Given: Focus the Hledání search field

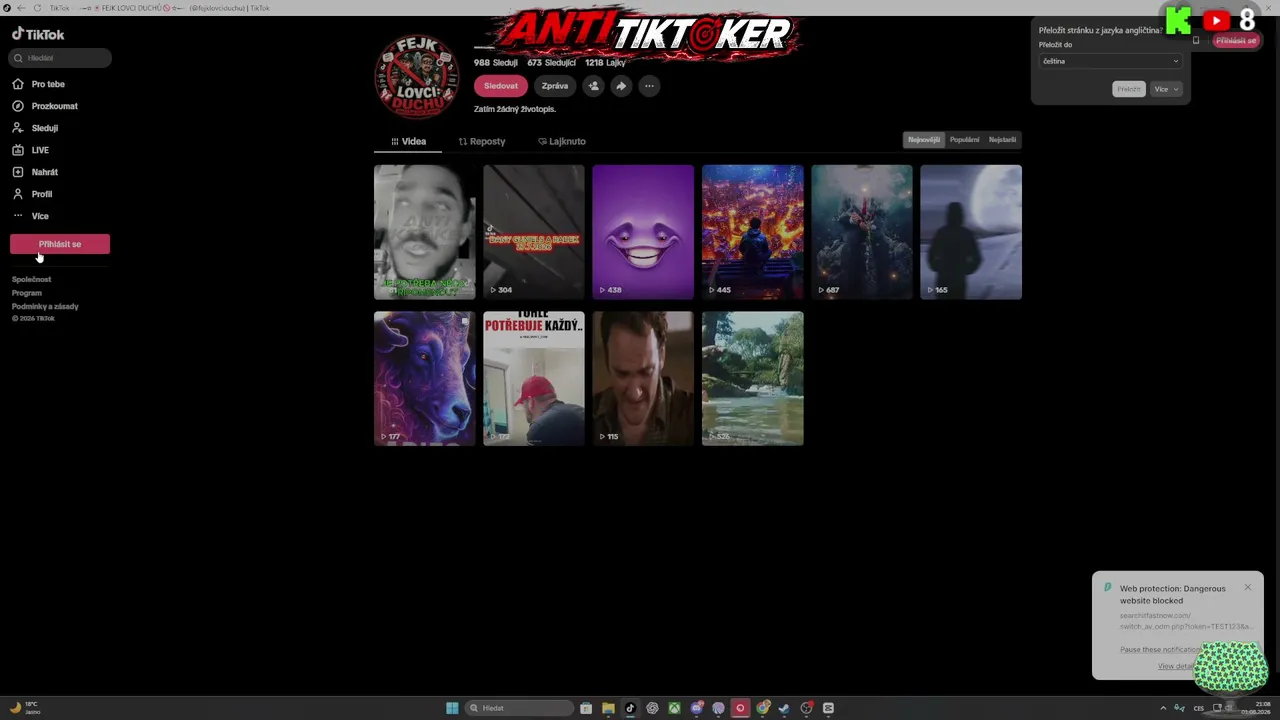Looking at the screenshot, I should (61, 58).
